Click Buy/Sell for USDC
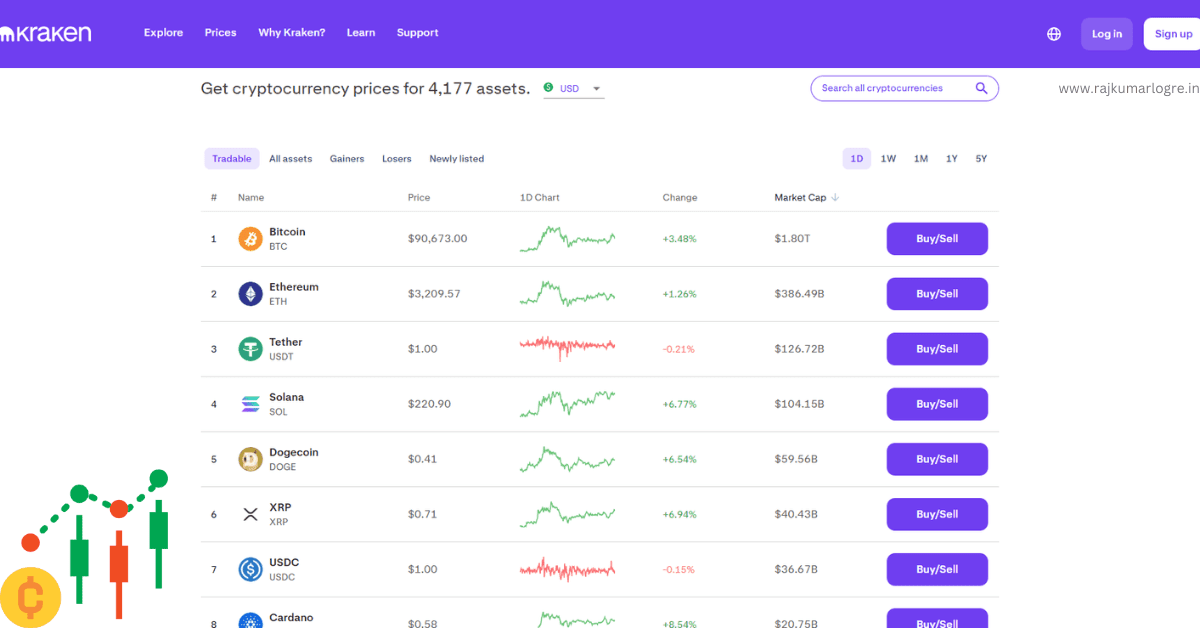Image resolution: width=1200 pixels, height=628 pixels. (x=937, y=569)
